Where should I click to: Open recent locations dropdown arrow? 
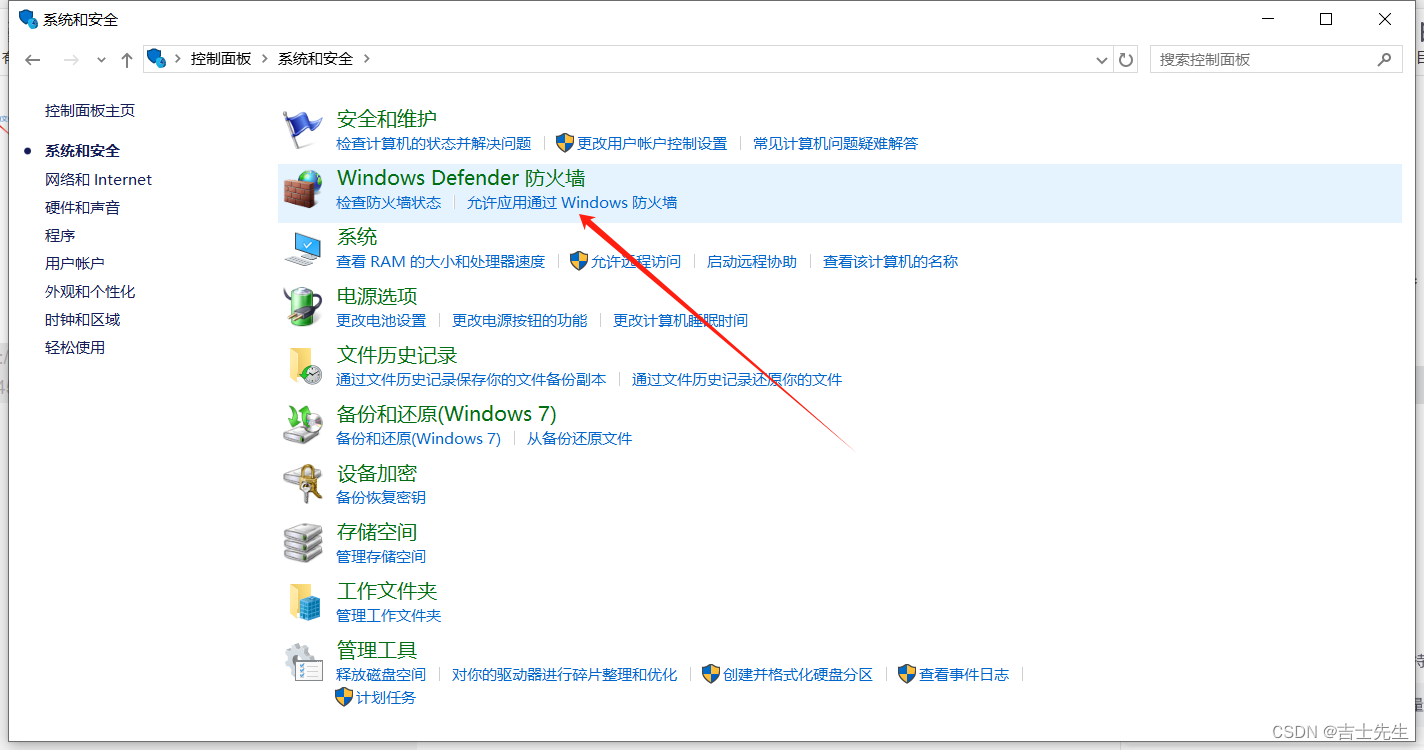tap(101, 60)
